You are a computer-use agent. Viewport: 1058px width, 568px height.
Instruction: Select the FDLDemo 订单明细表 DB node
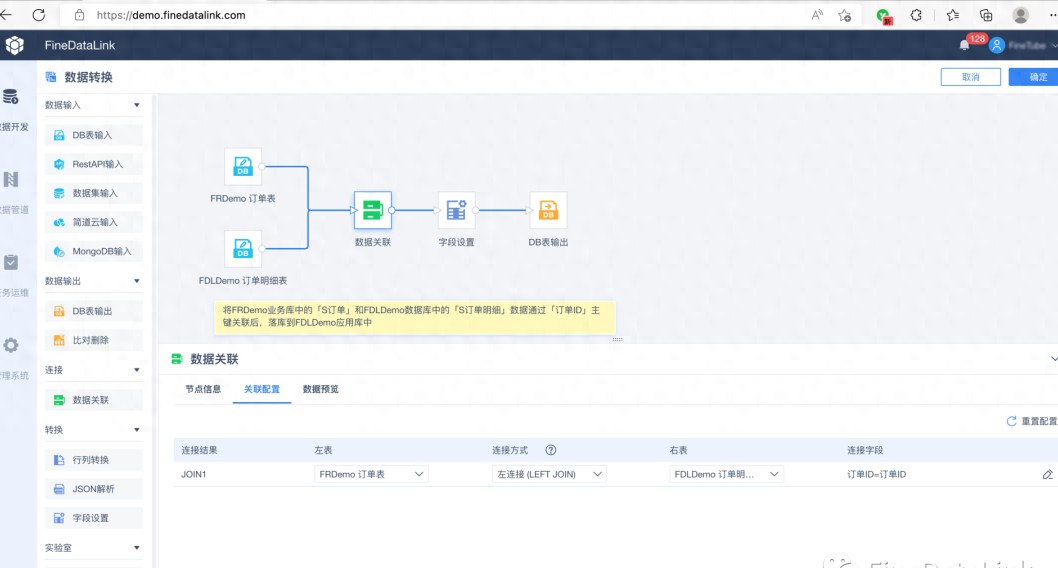pos(243,248)
